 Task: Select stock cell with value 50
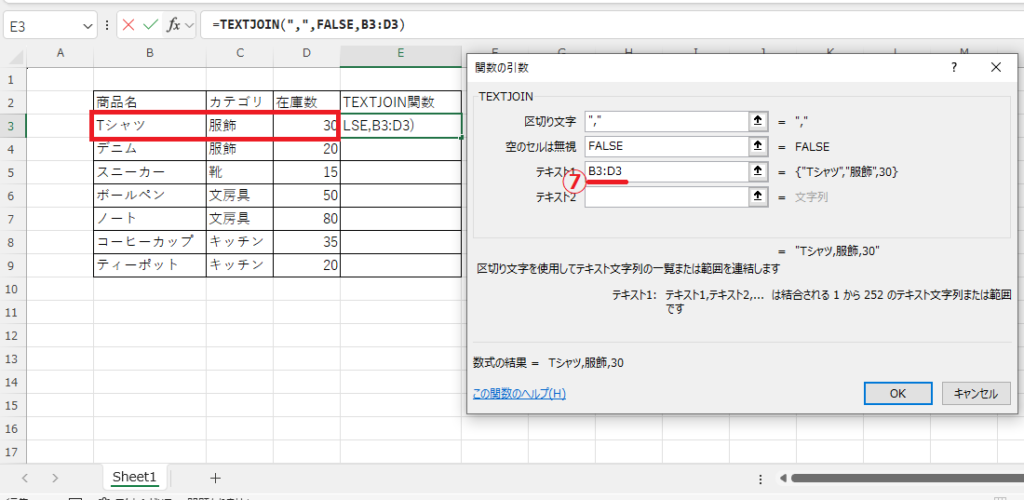click(307, 196)
